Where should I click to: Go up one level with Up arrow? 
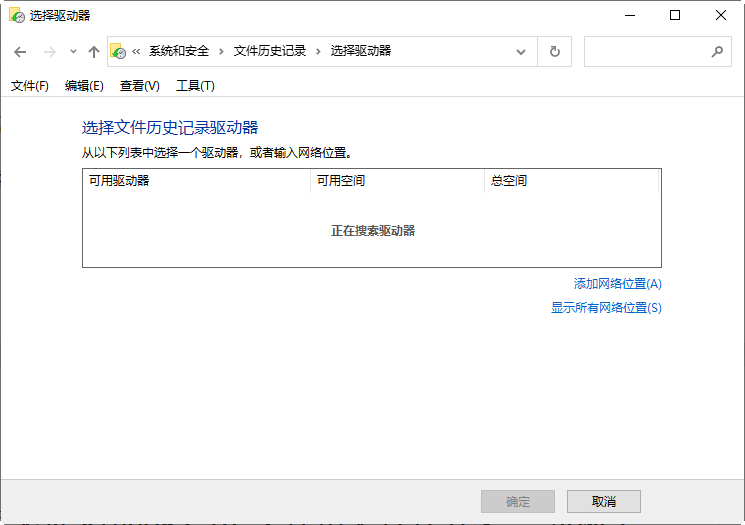(x=94, y=52)
